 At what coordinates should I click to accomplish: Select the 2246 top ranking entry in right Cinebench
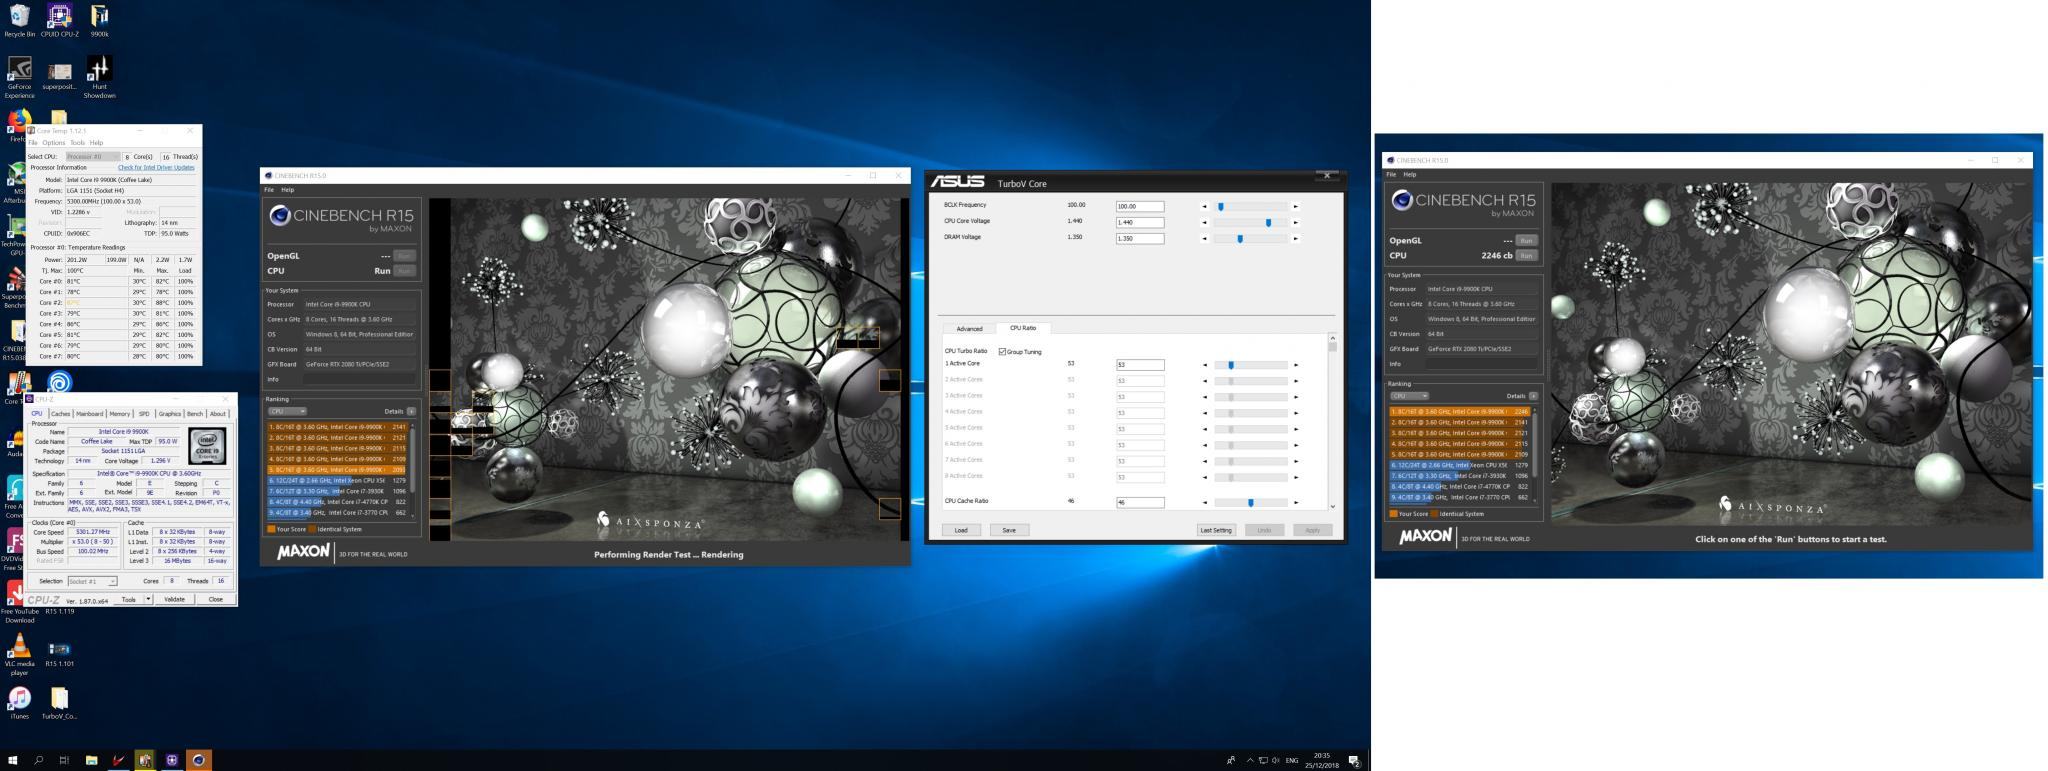click(1459, 411)
